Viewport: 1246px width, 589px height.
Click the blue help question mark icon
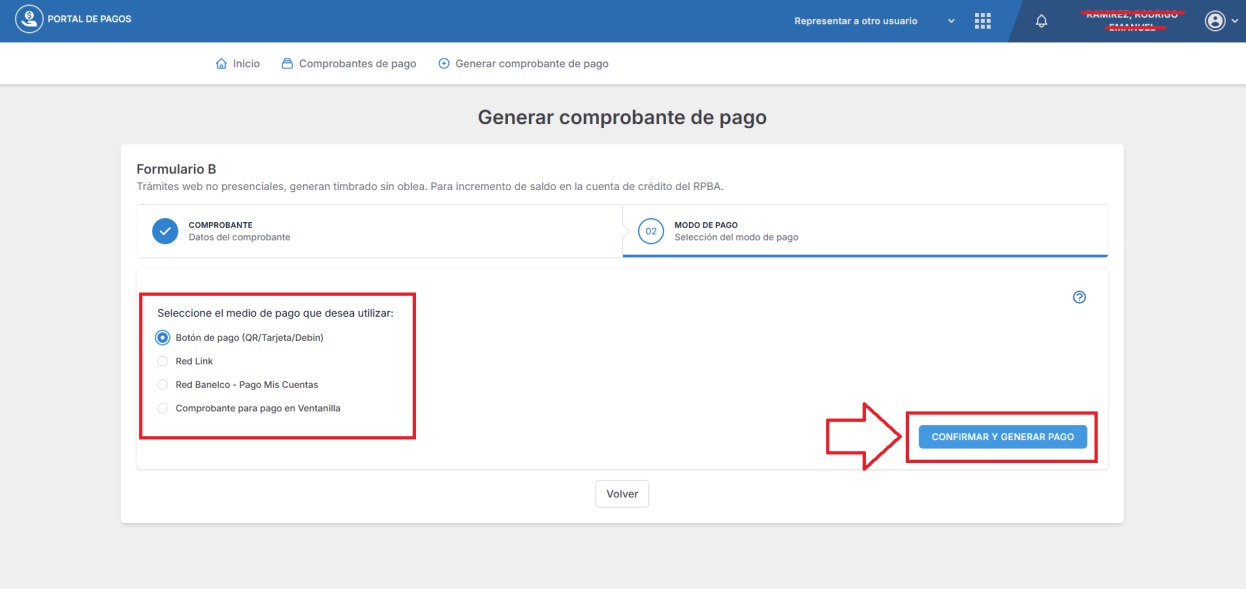(x=1079, y=297)
